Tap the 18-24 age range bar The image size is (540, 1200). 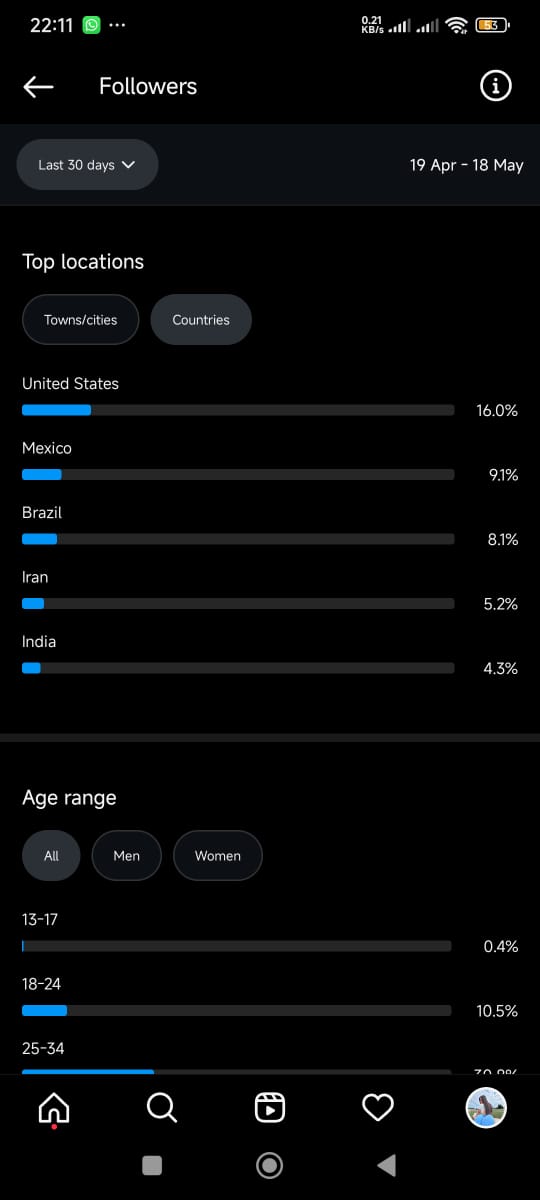237,1011
